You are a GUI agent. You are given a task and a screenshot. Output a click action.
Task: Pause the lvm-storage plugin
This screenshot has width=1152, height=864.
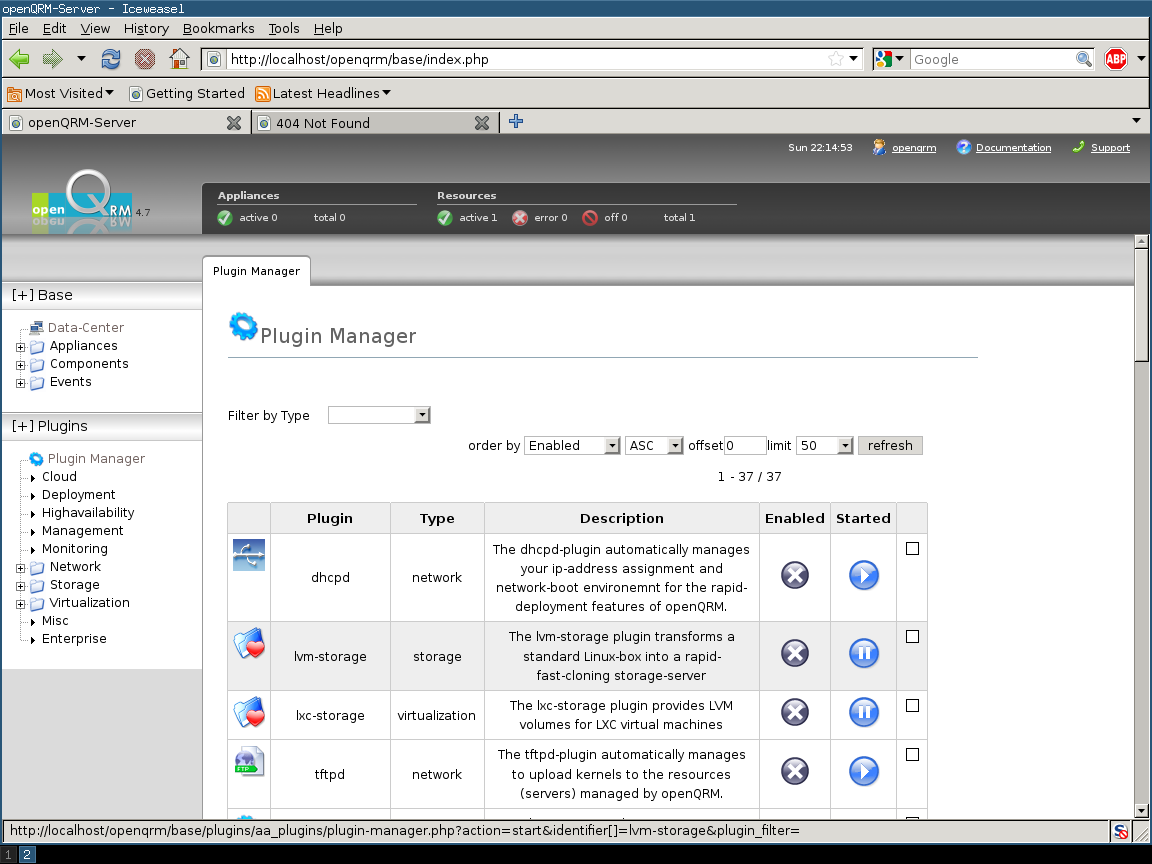[x=863, y=653]
